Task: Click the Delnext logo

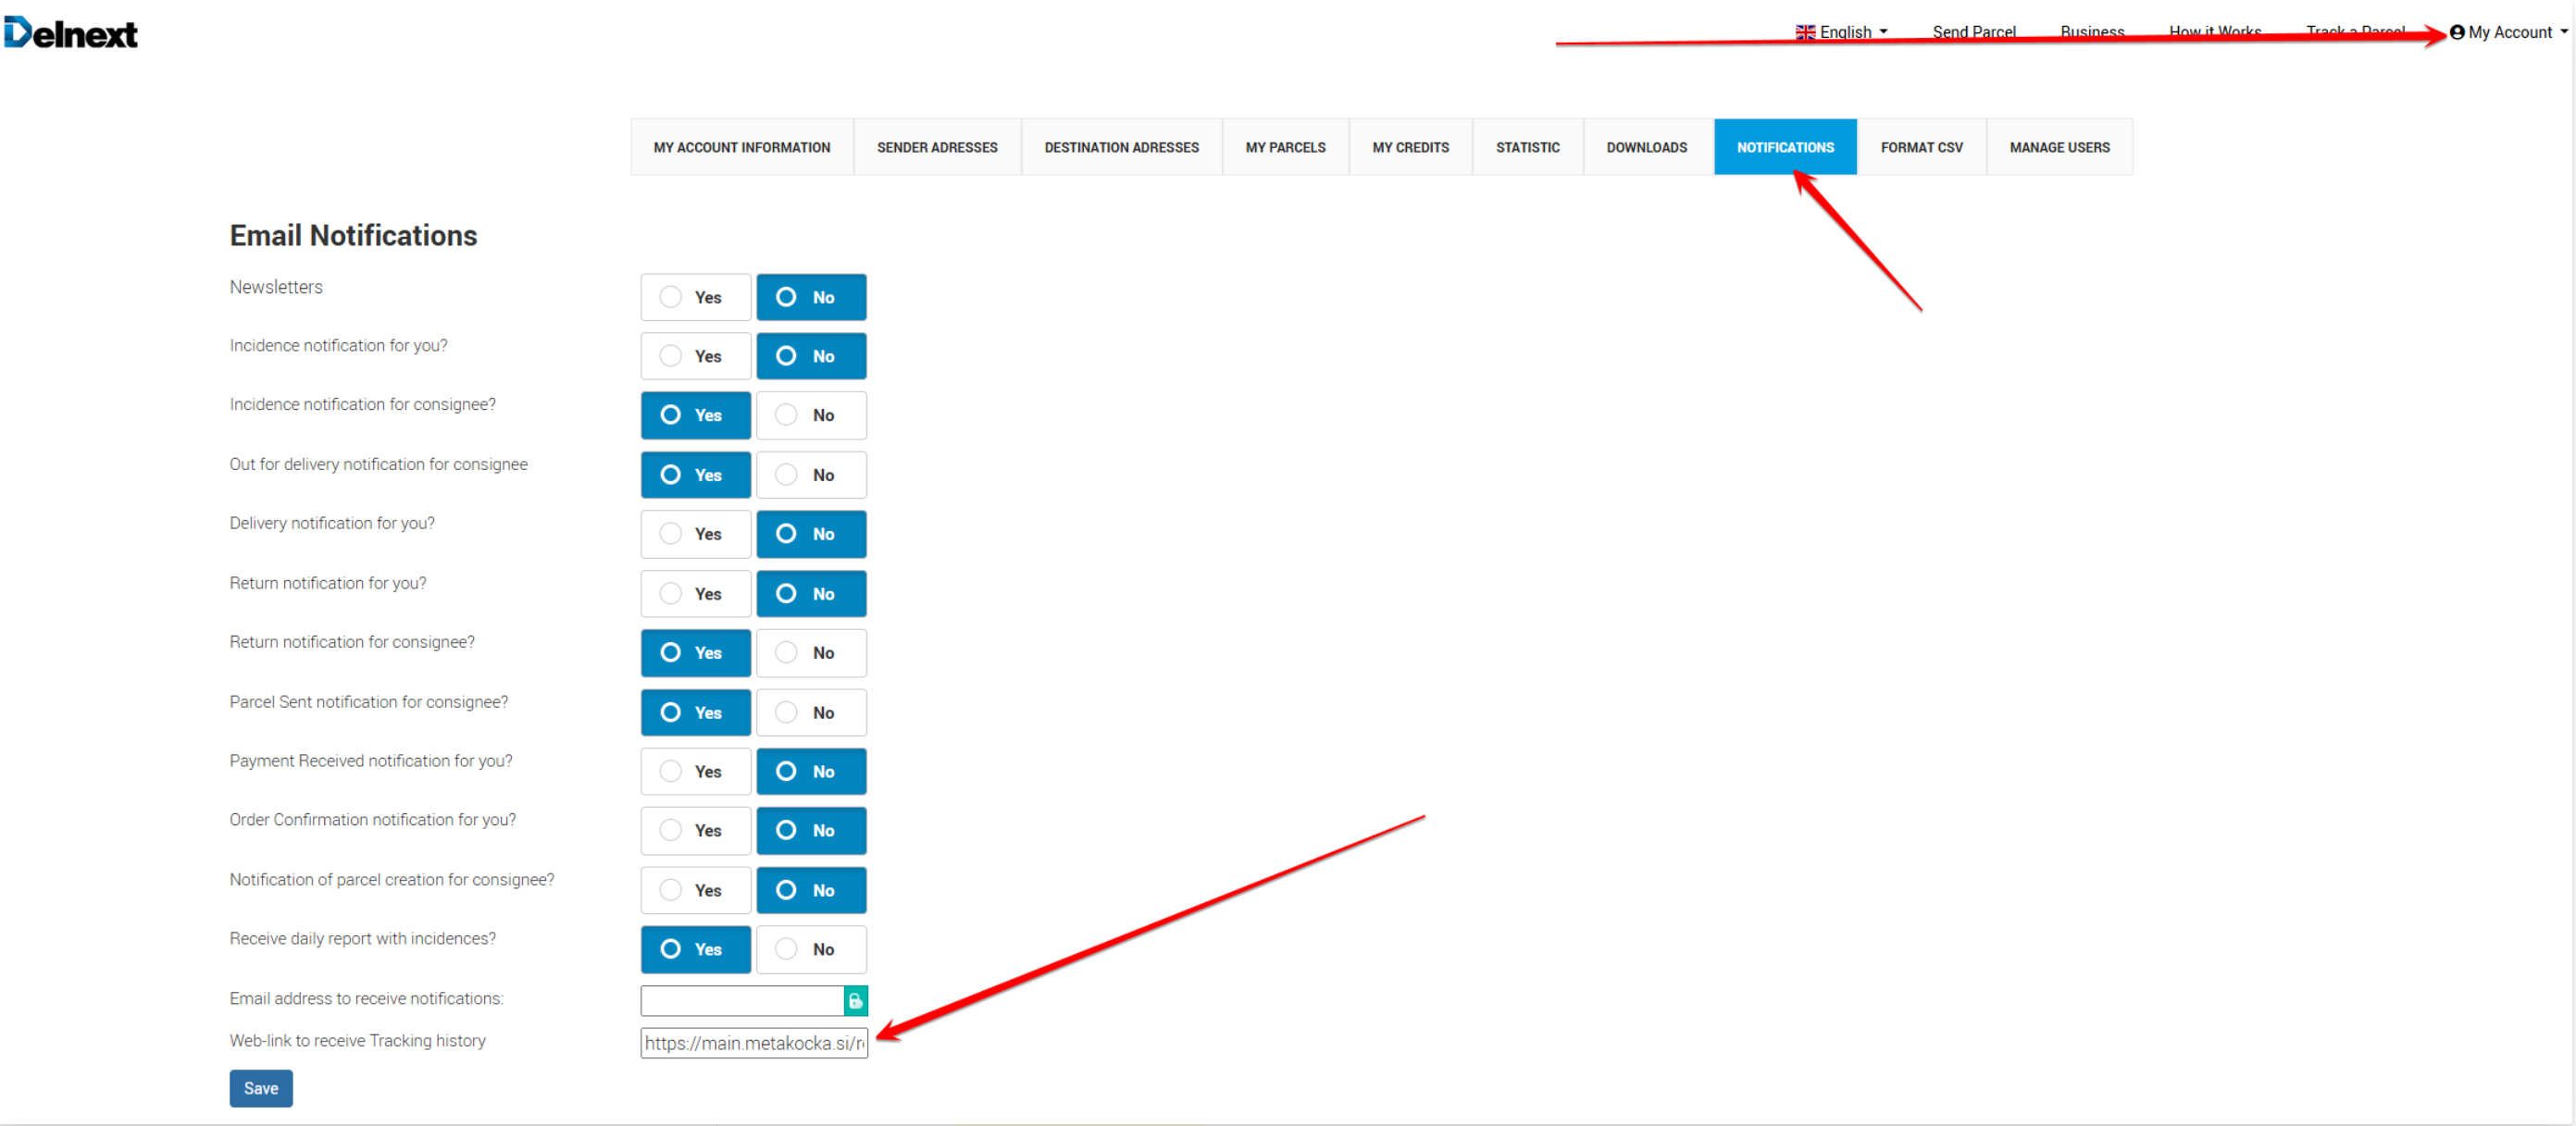Action: click(70, 33)
